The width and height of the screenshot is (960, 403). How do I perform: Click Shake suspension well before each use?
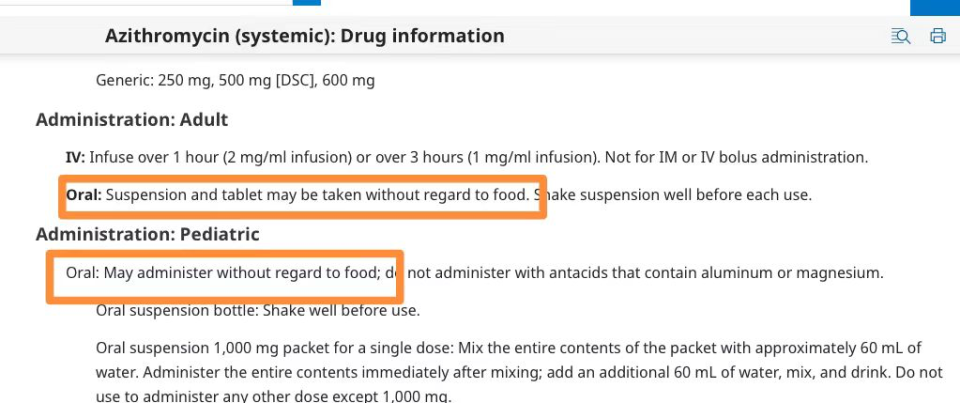[679, 195]
